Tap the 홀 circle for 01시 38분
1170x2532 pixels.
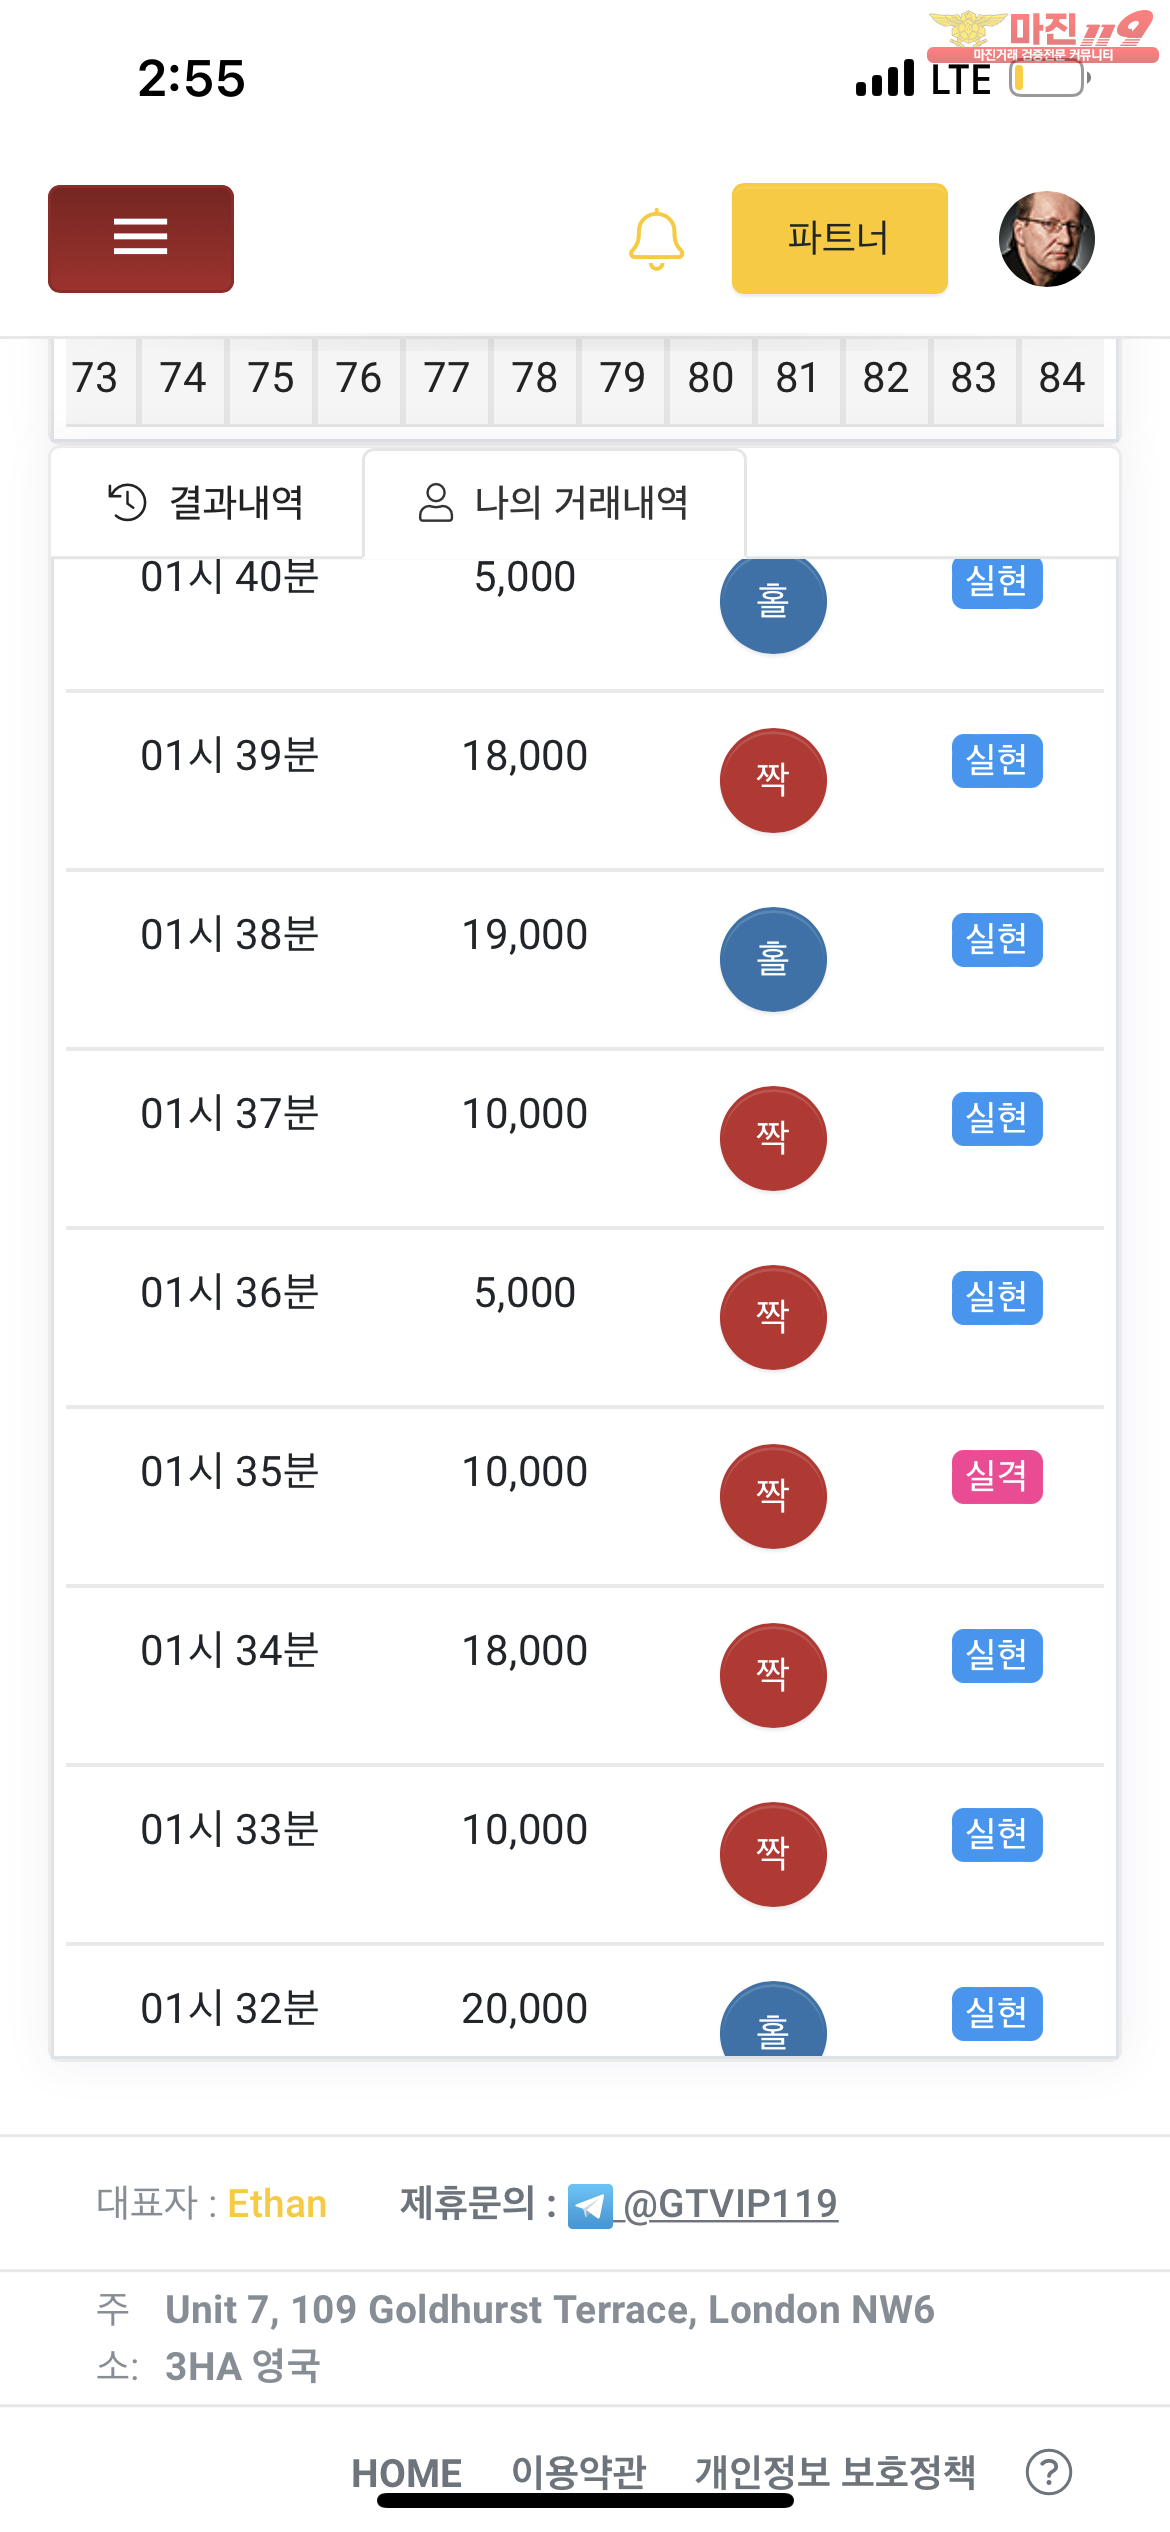tap(773, 959)
